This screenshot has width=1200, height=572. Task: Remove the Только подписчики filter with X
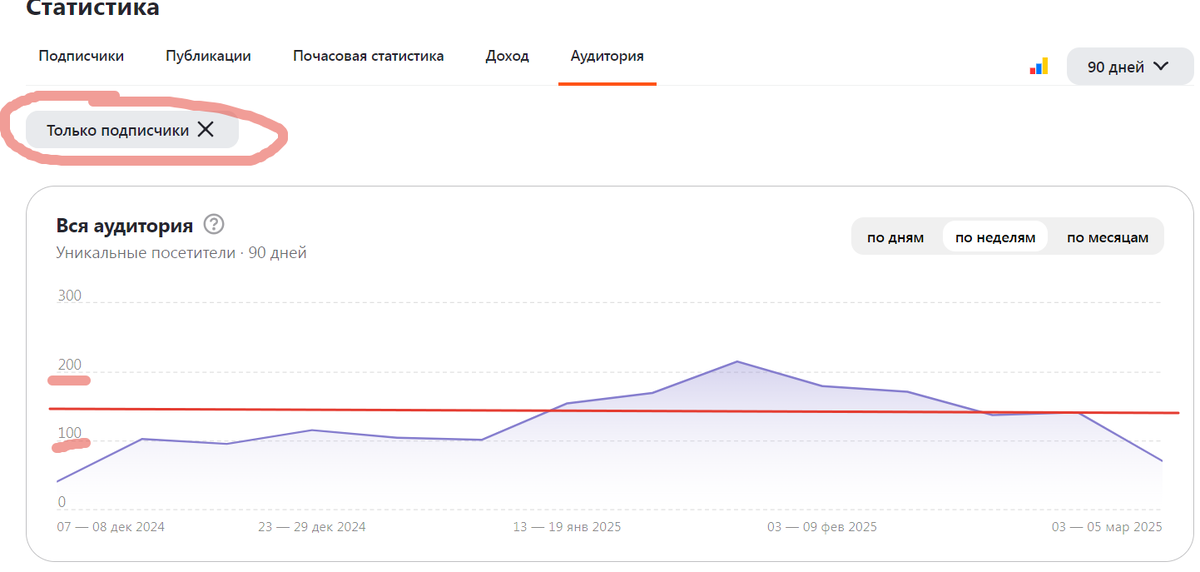click(206, 129)
